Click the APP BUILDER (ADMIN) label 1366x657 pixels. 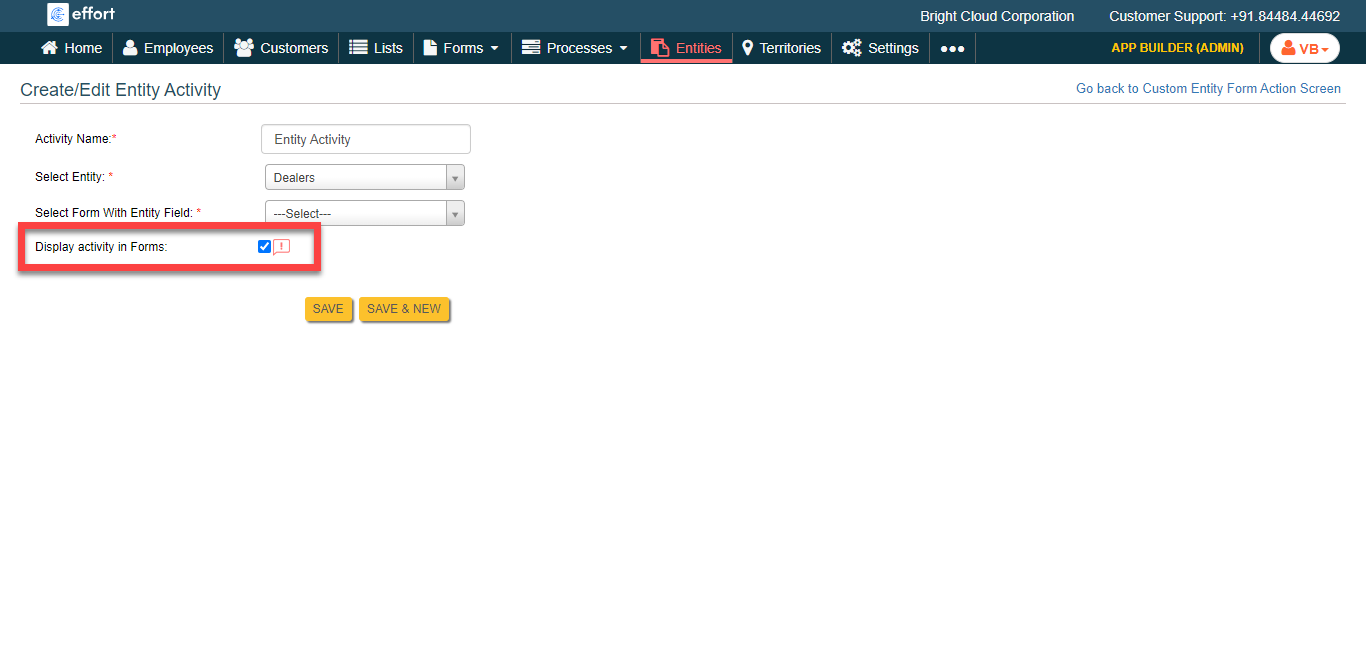pyautogui.click(x=1177, y=47)
